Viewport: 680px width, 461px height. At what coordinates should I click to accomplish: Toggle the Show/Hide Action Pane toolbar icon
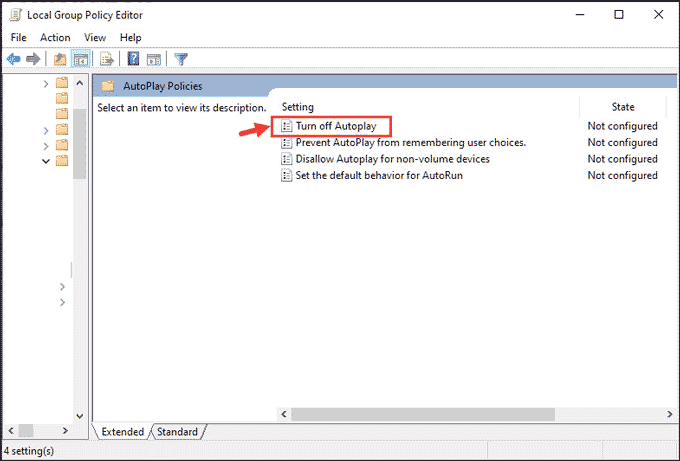154,59
